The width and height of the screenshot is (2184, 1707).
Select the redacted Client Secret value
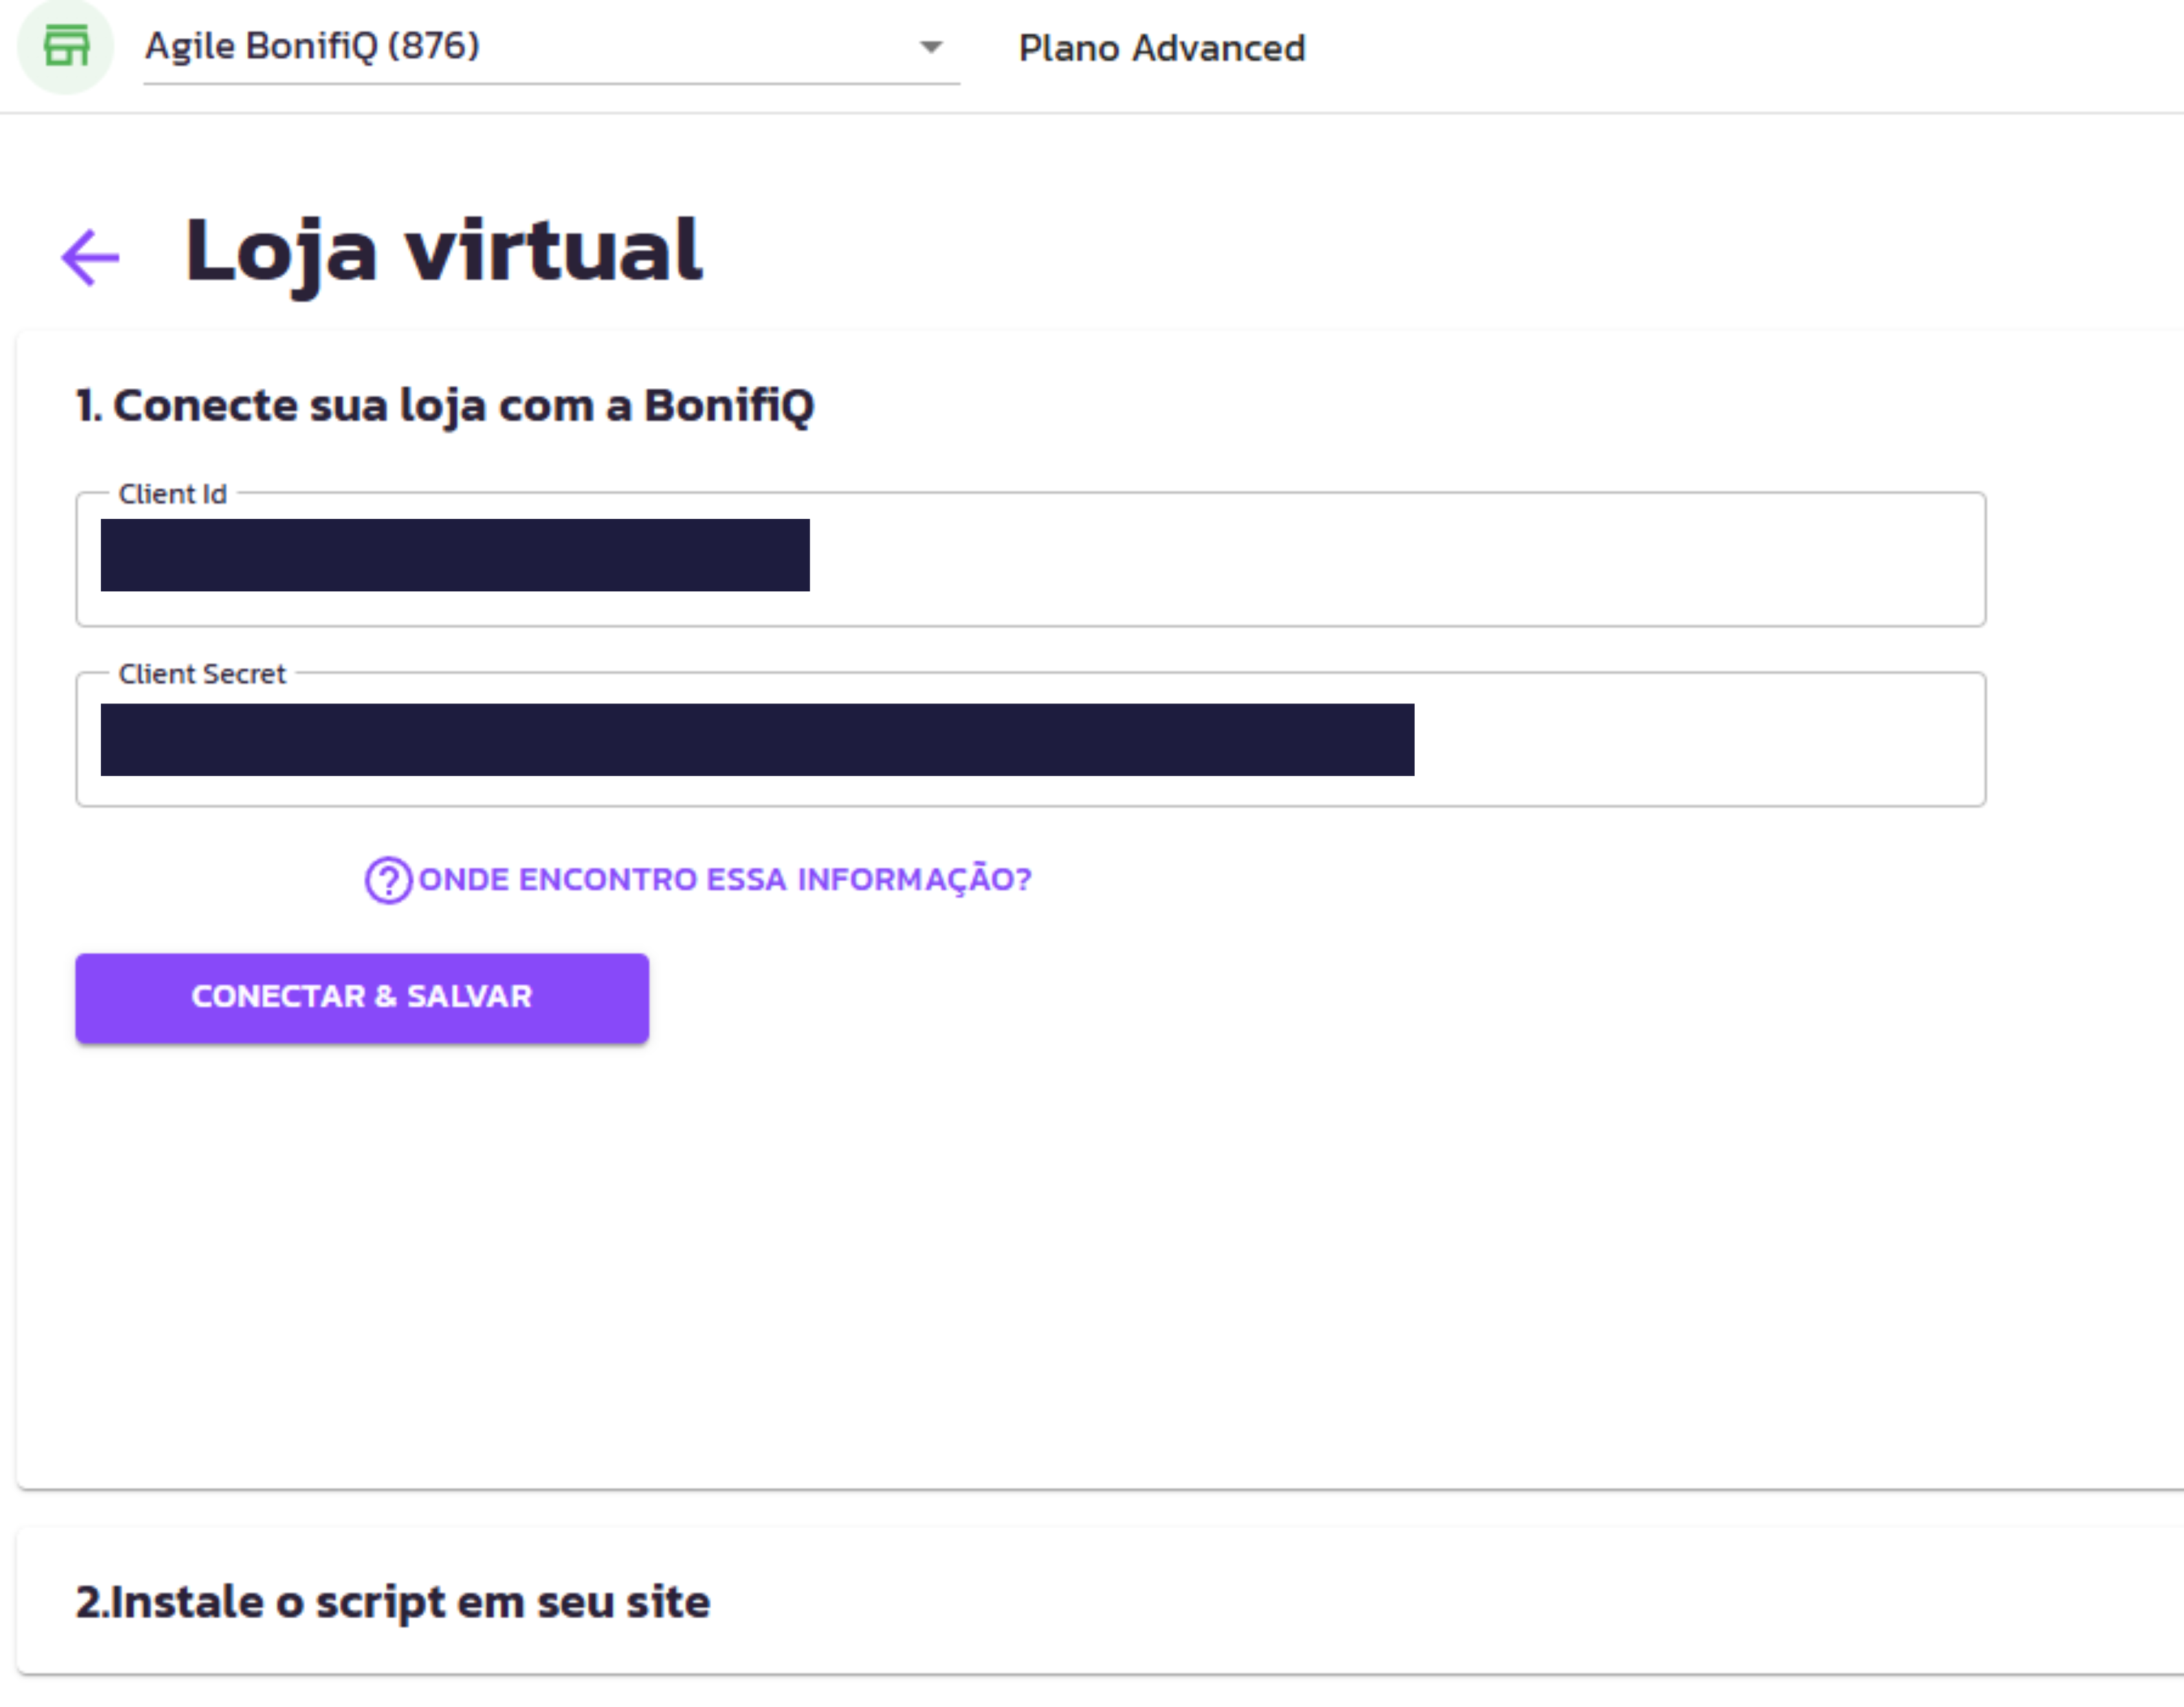[757, 740]
